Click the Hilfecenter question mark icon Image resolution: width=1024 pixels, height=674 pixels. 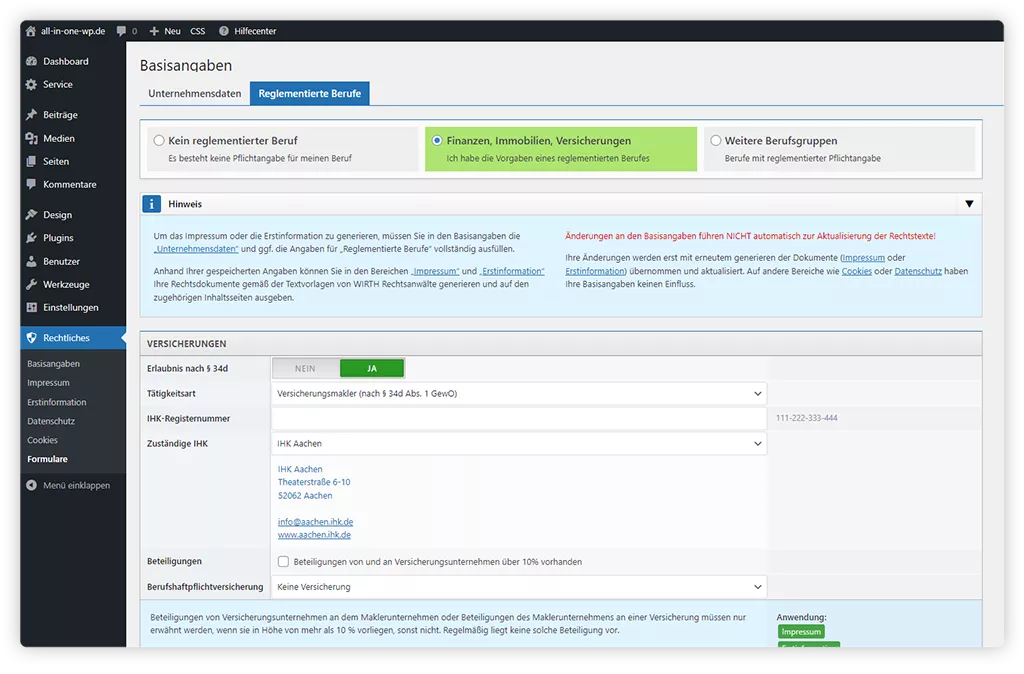click(x=223, y=31)
